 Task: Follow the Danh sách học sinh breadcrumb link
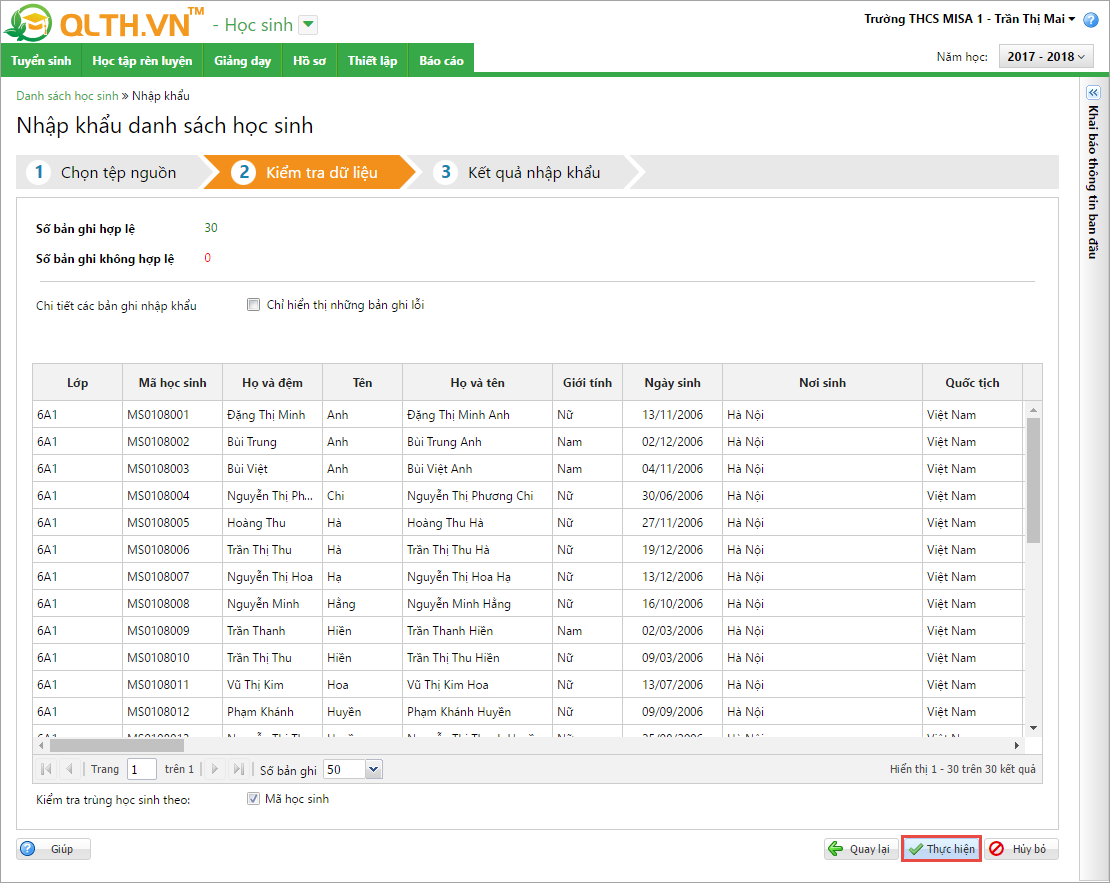[x=67, y=96]
